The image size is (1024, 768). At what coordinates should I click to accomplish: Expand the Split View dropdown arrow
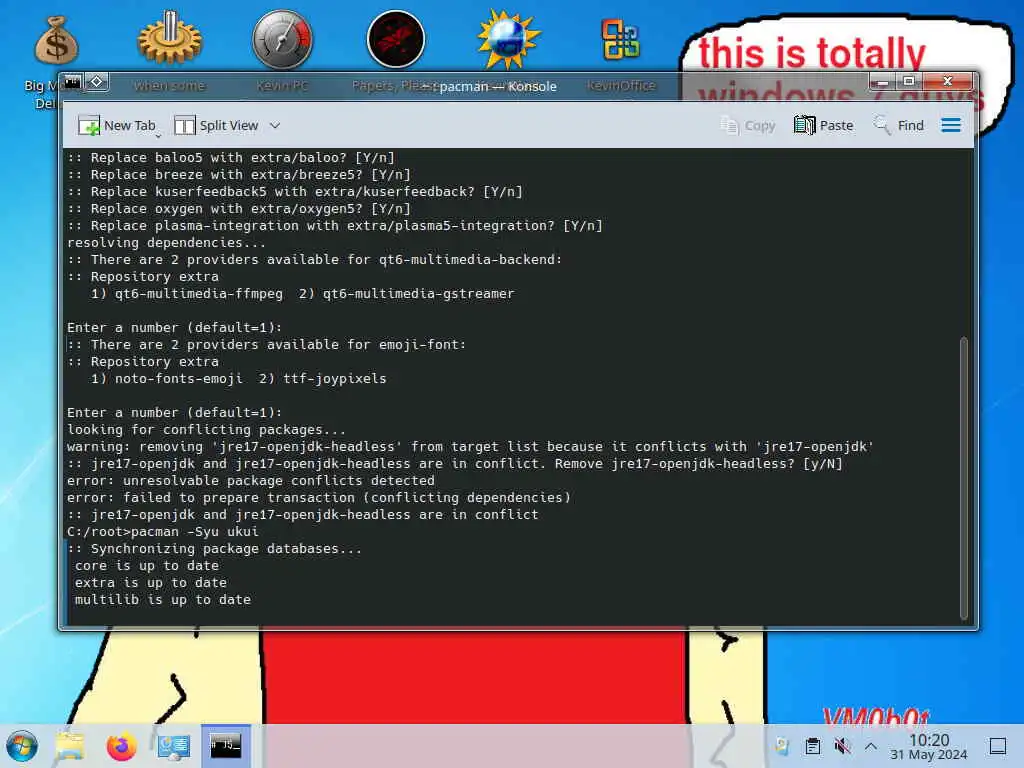point(275,125)
